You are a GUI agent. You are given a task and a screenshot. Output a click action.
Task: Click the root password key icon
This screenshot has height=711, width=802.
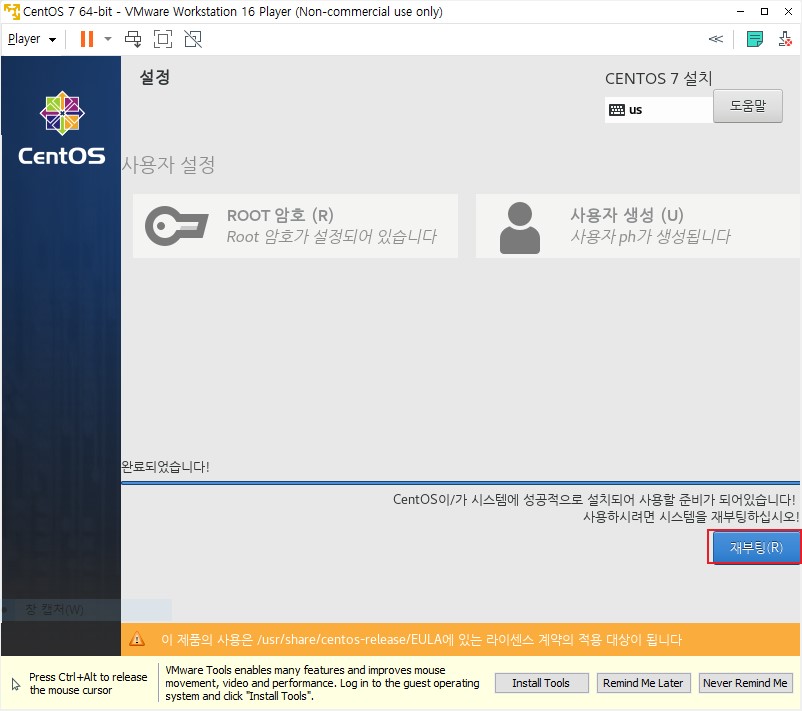(x=176, y=226)
